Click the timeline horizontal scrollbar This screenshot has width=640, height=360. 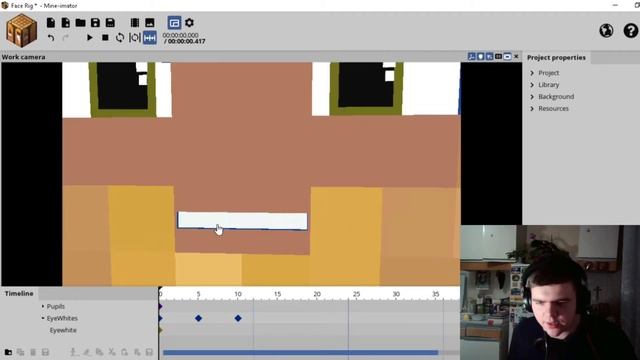pos(300,353)
